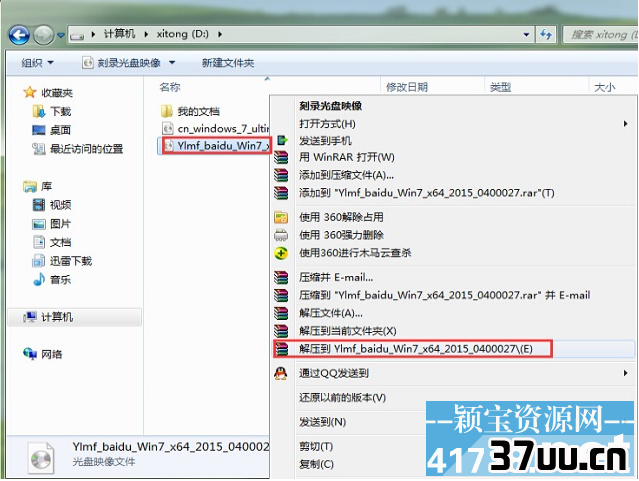This screenshot has height=481, width=639.
Task: Click the disc image thumbnail in details pane
Action: tap(41, 459)
